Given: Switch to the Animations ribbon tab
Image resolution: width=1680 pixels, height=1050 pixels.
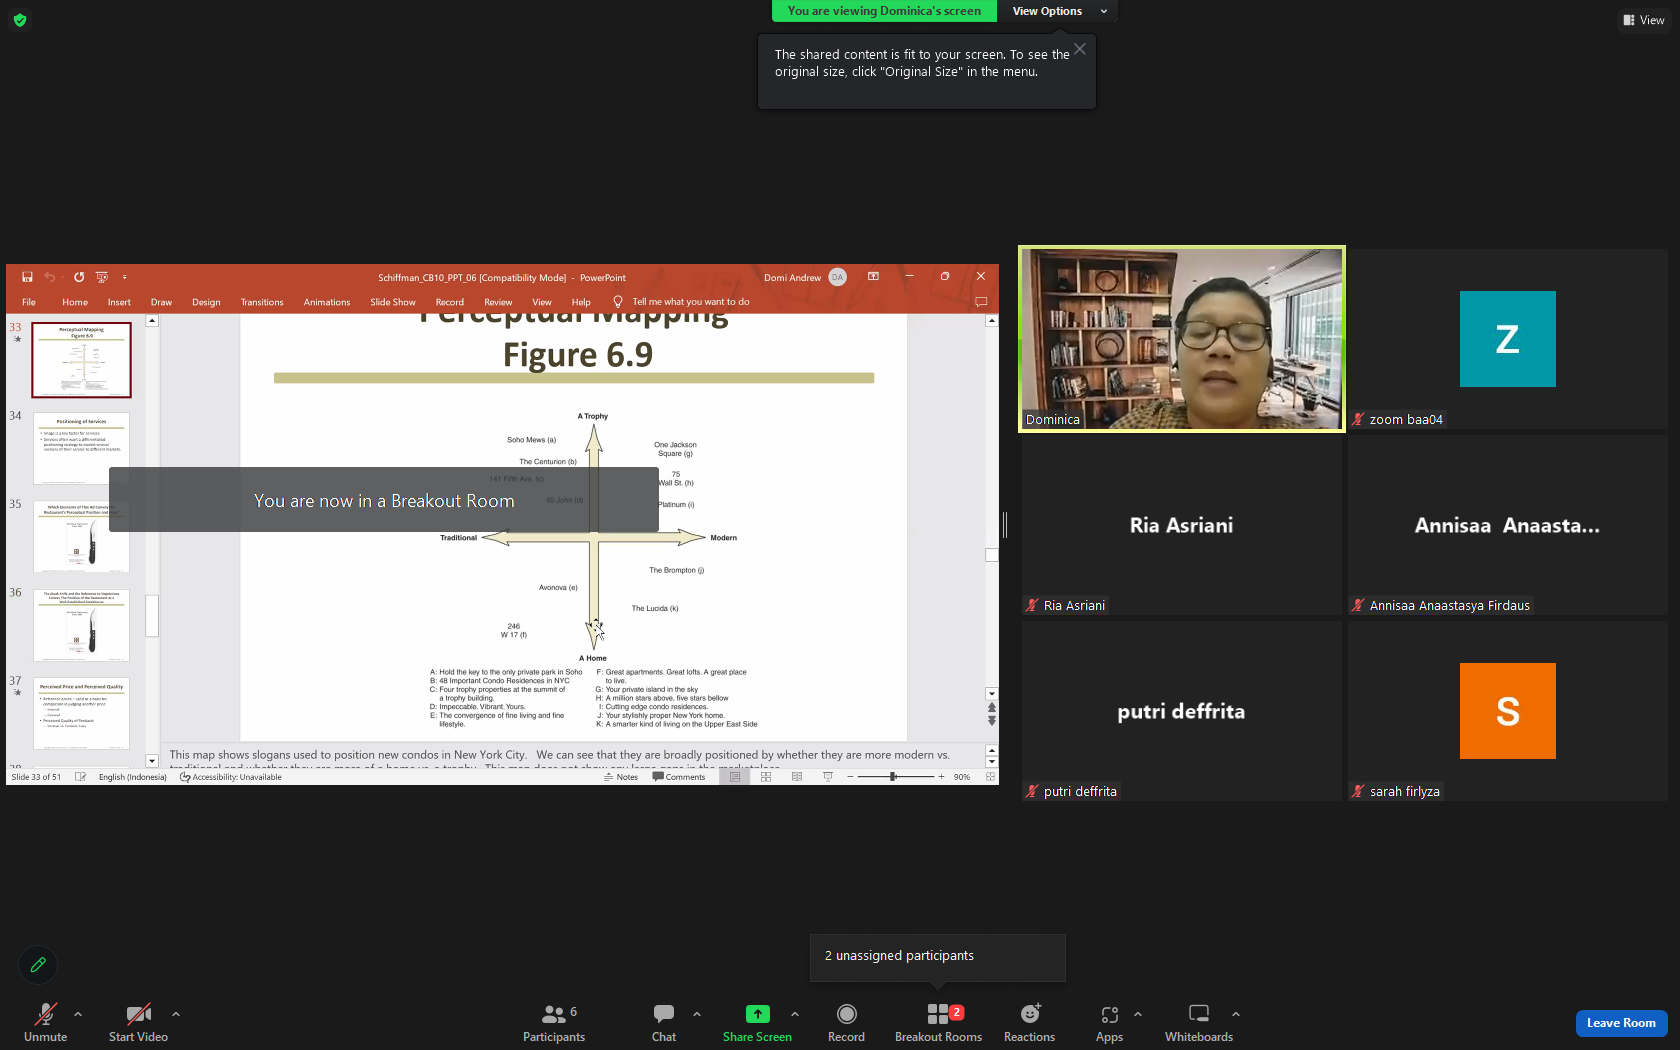Looking at the screenshot, I should pos(327,302).
